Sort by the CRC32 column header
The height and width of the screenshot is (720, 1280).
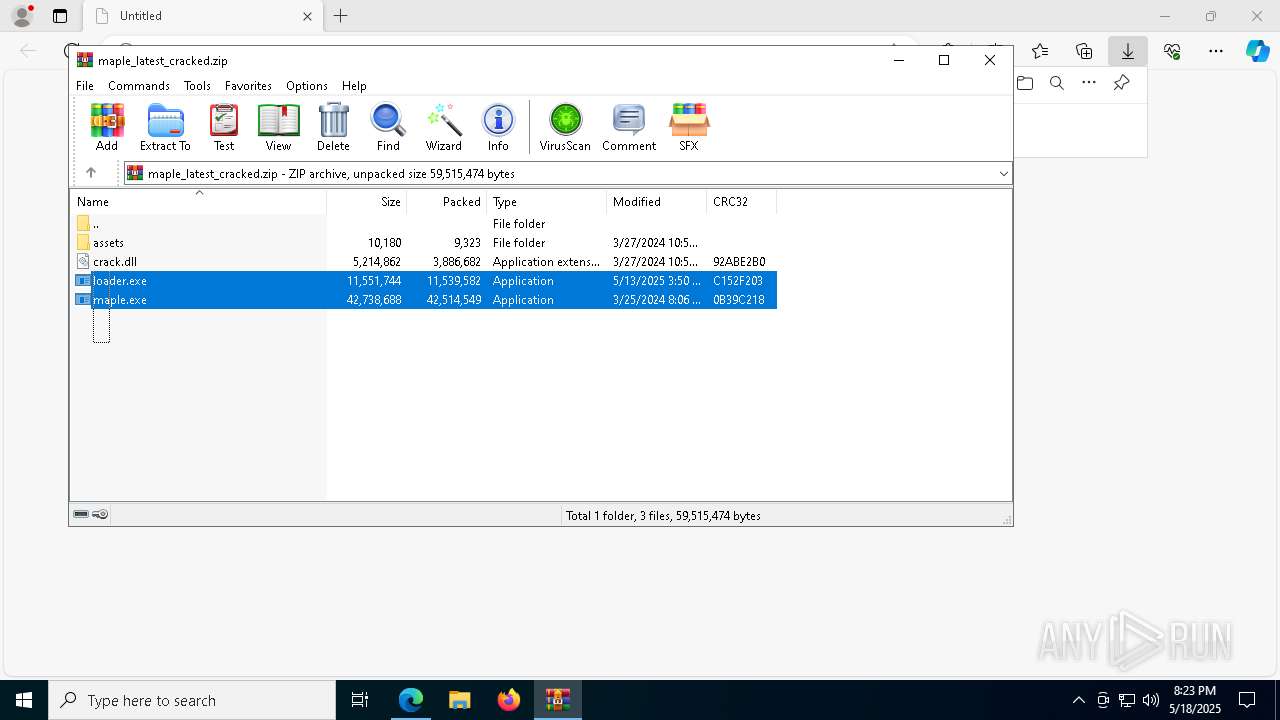[x=741, y=201]
